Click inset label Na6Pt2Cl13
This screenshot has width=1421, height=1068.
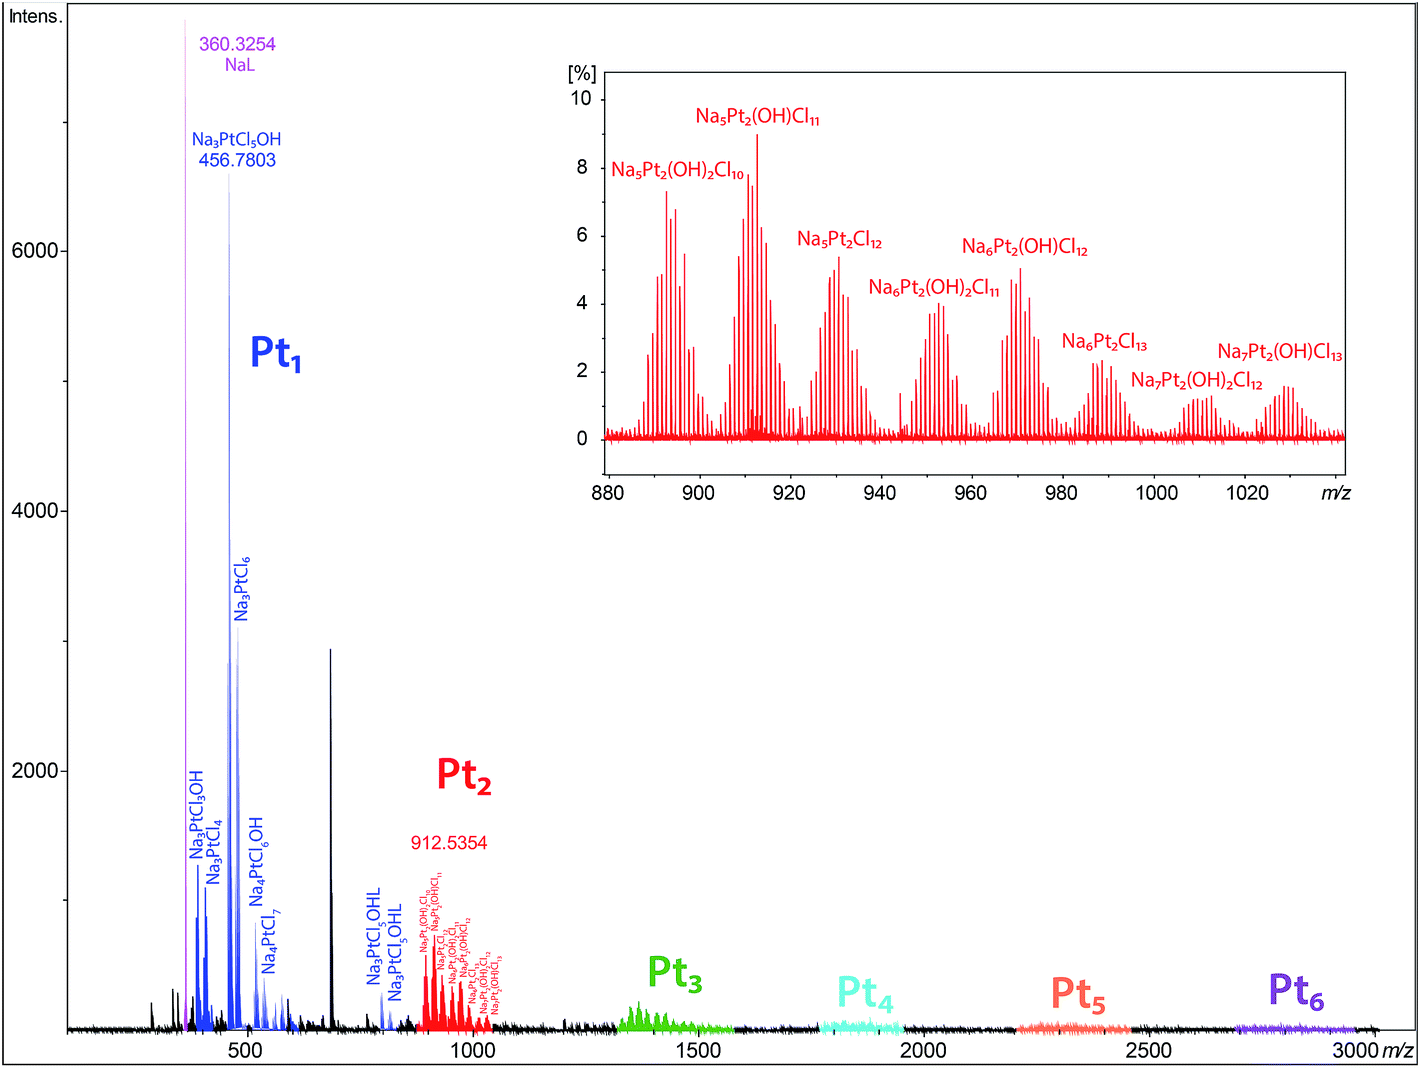(1105, 342)
